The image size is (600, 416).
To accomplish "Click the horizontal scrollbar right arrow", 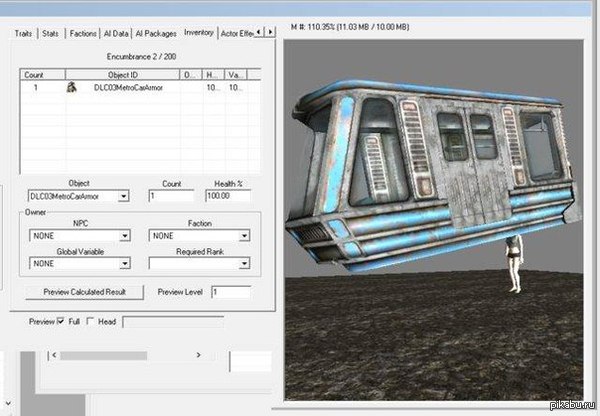I will pyautogui.click(x=198, y=355).
